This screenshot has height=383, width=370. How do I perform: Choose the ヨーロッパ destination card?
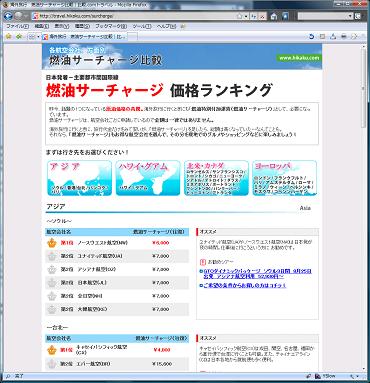point(285,178)
